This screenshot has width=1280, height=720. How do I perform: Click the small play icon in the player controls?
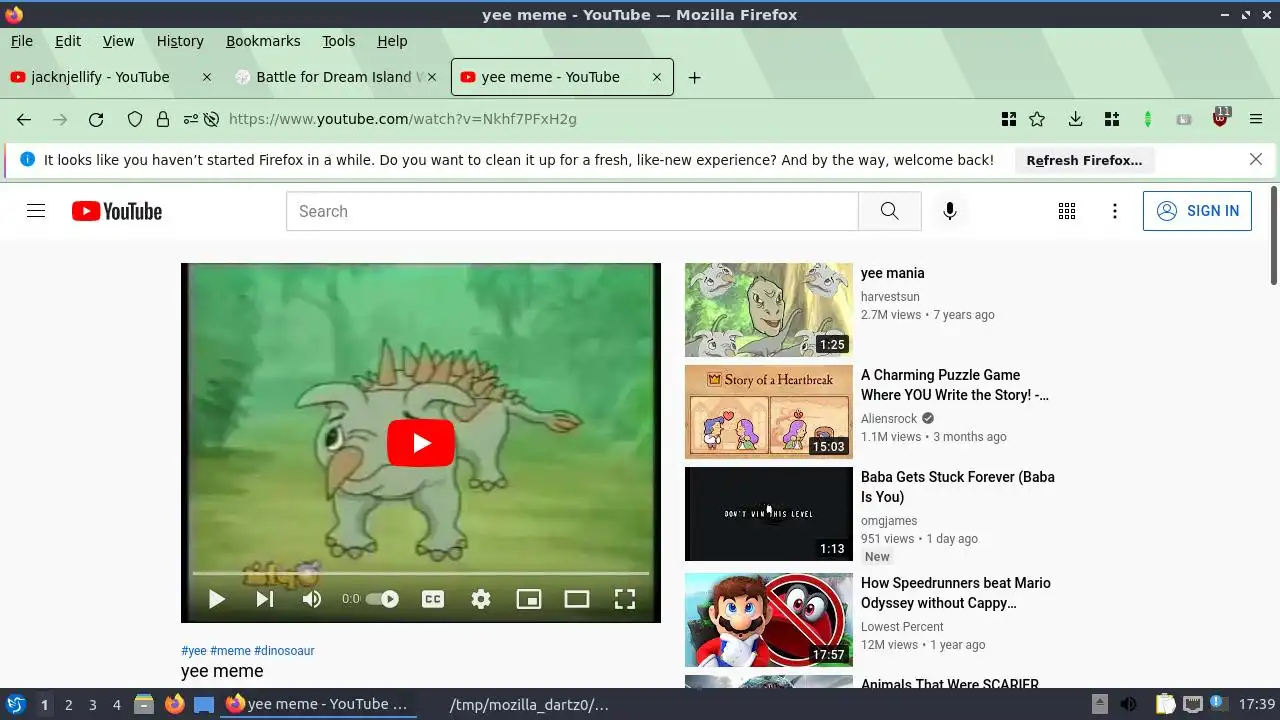tap(216, 599)
